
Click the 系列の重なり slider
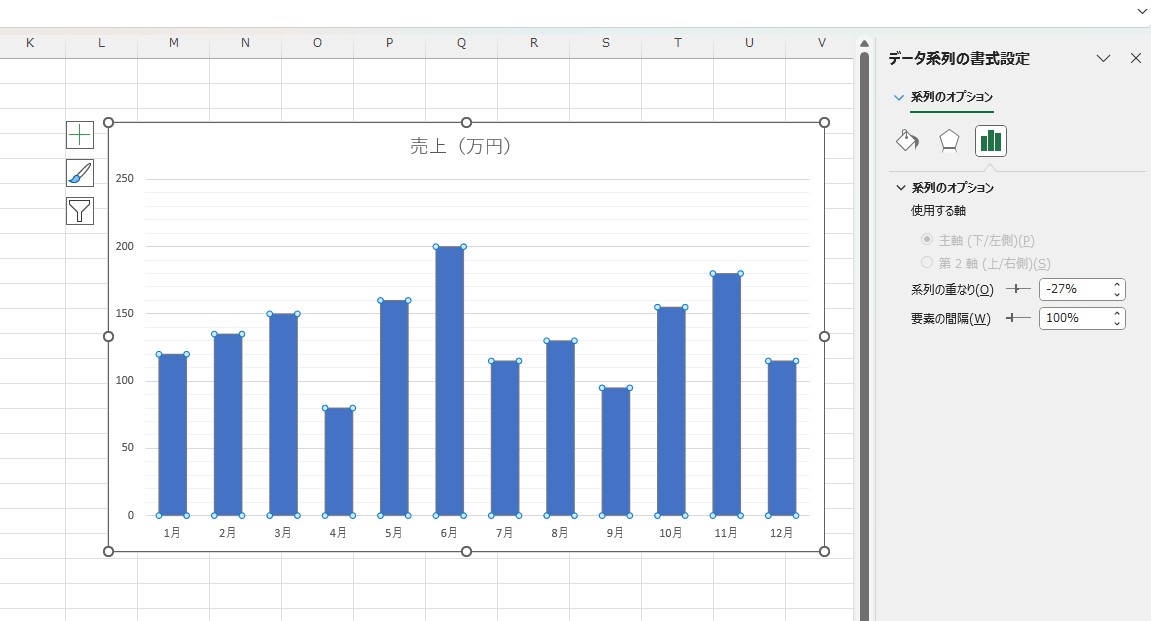click(x=1018, y=289)
